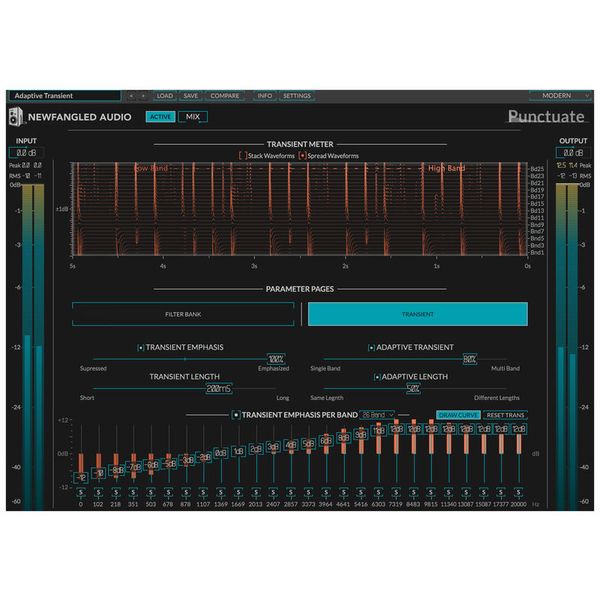Go to previous preset arrow
600x600 pixels.
point(131,96)
